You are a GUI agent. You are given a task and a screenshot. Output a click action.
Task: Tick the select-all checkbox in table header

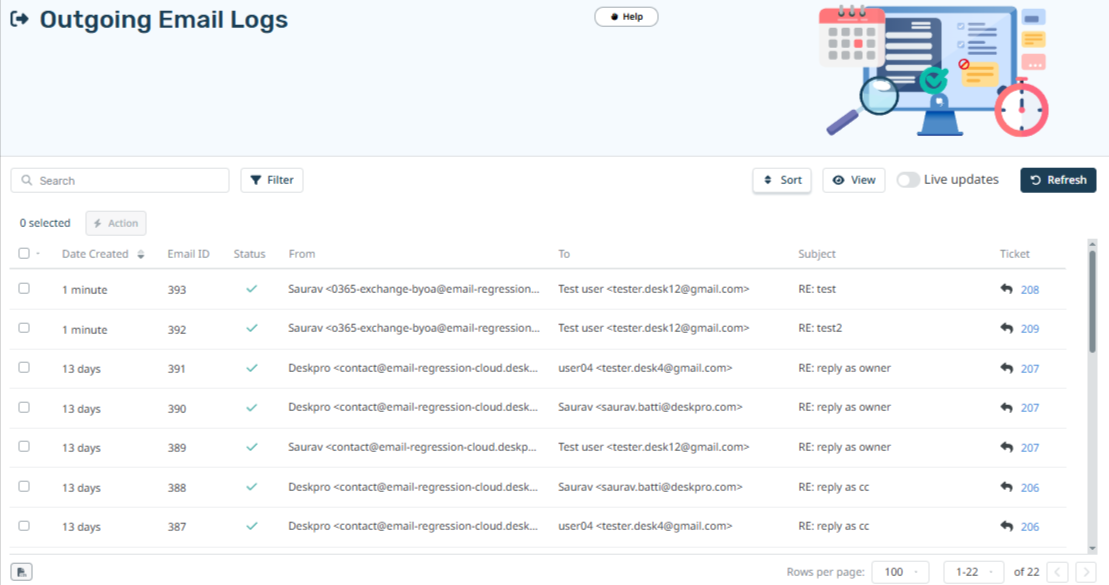24,253
